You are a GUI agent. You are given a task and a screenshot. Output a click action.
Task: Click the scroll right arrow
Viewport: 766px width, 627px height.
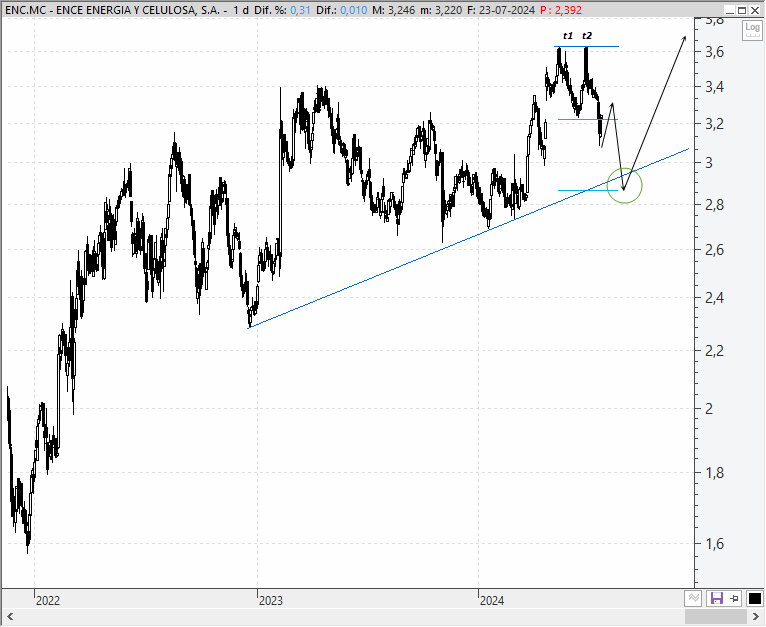point(756,616)
